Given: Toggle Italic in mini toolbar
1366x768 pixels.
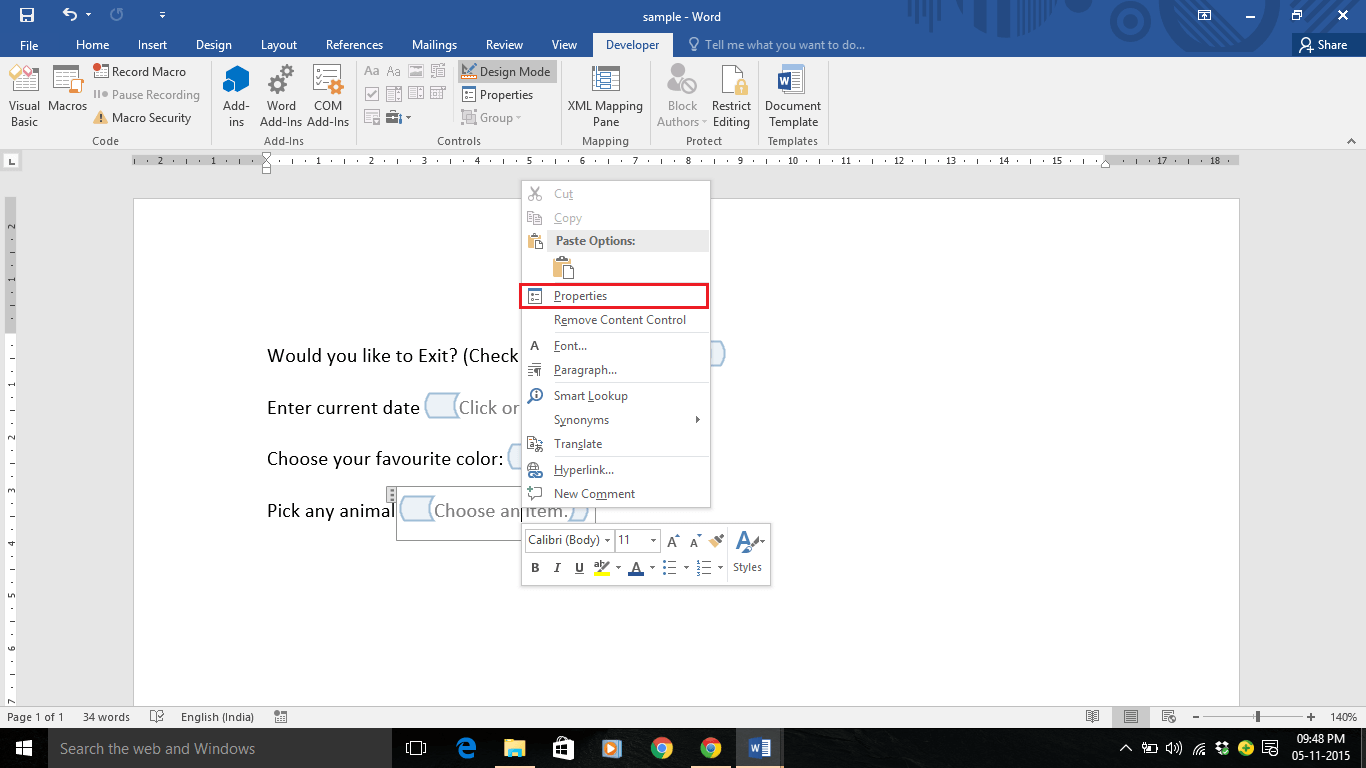Looking at the screenshot, I should tap(557, 567).
